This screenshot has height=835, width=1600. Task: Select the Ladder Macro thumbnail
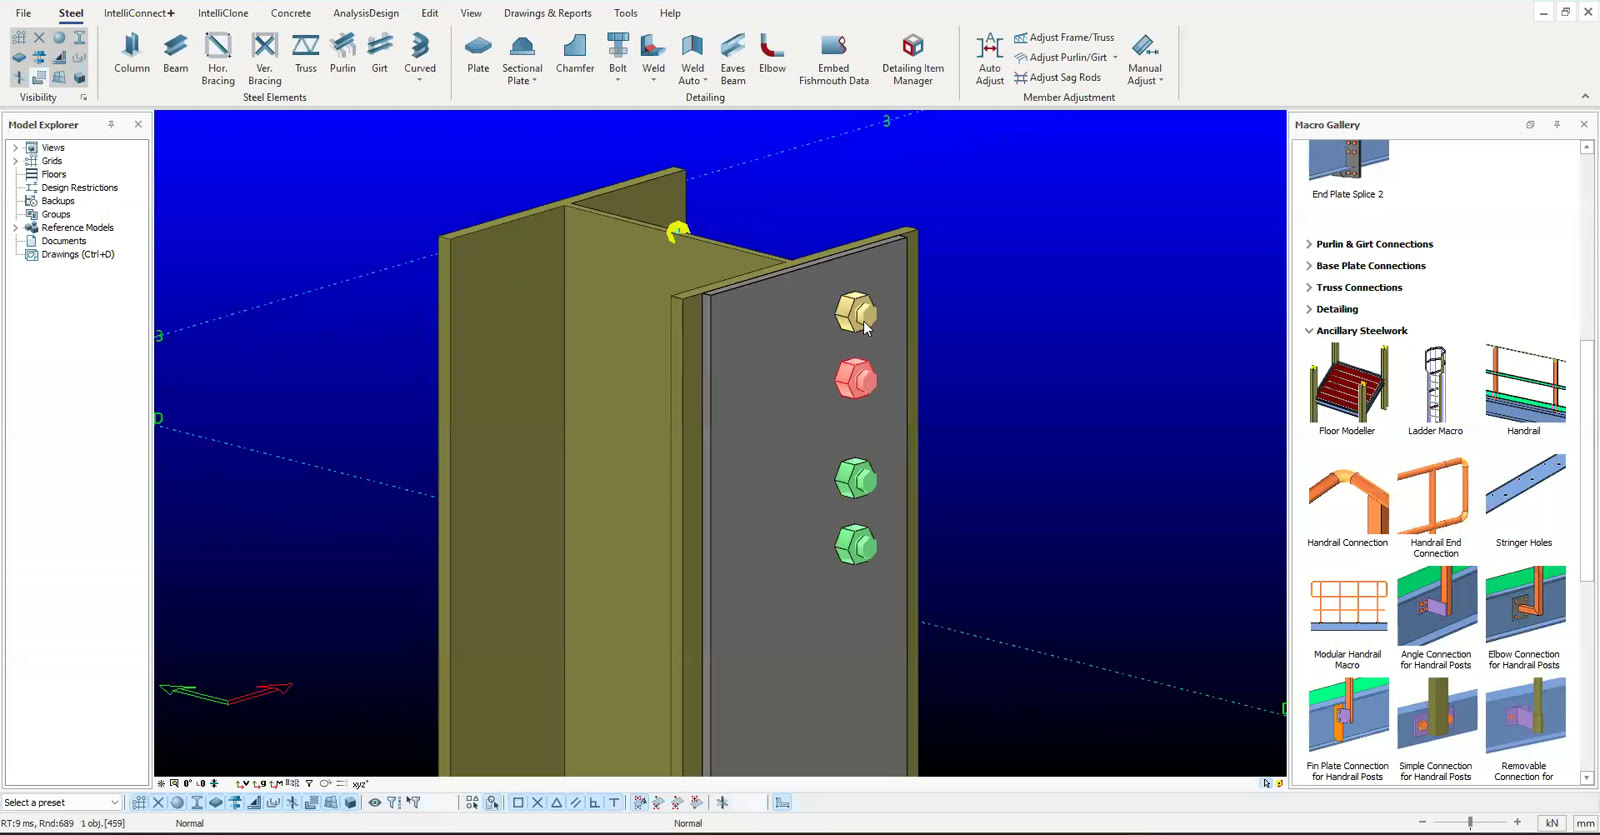coord(1435,390)
